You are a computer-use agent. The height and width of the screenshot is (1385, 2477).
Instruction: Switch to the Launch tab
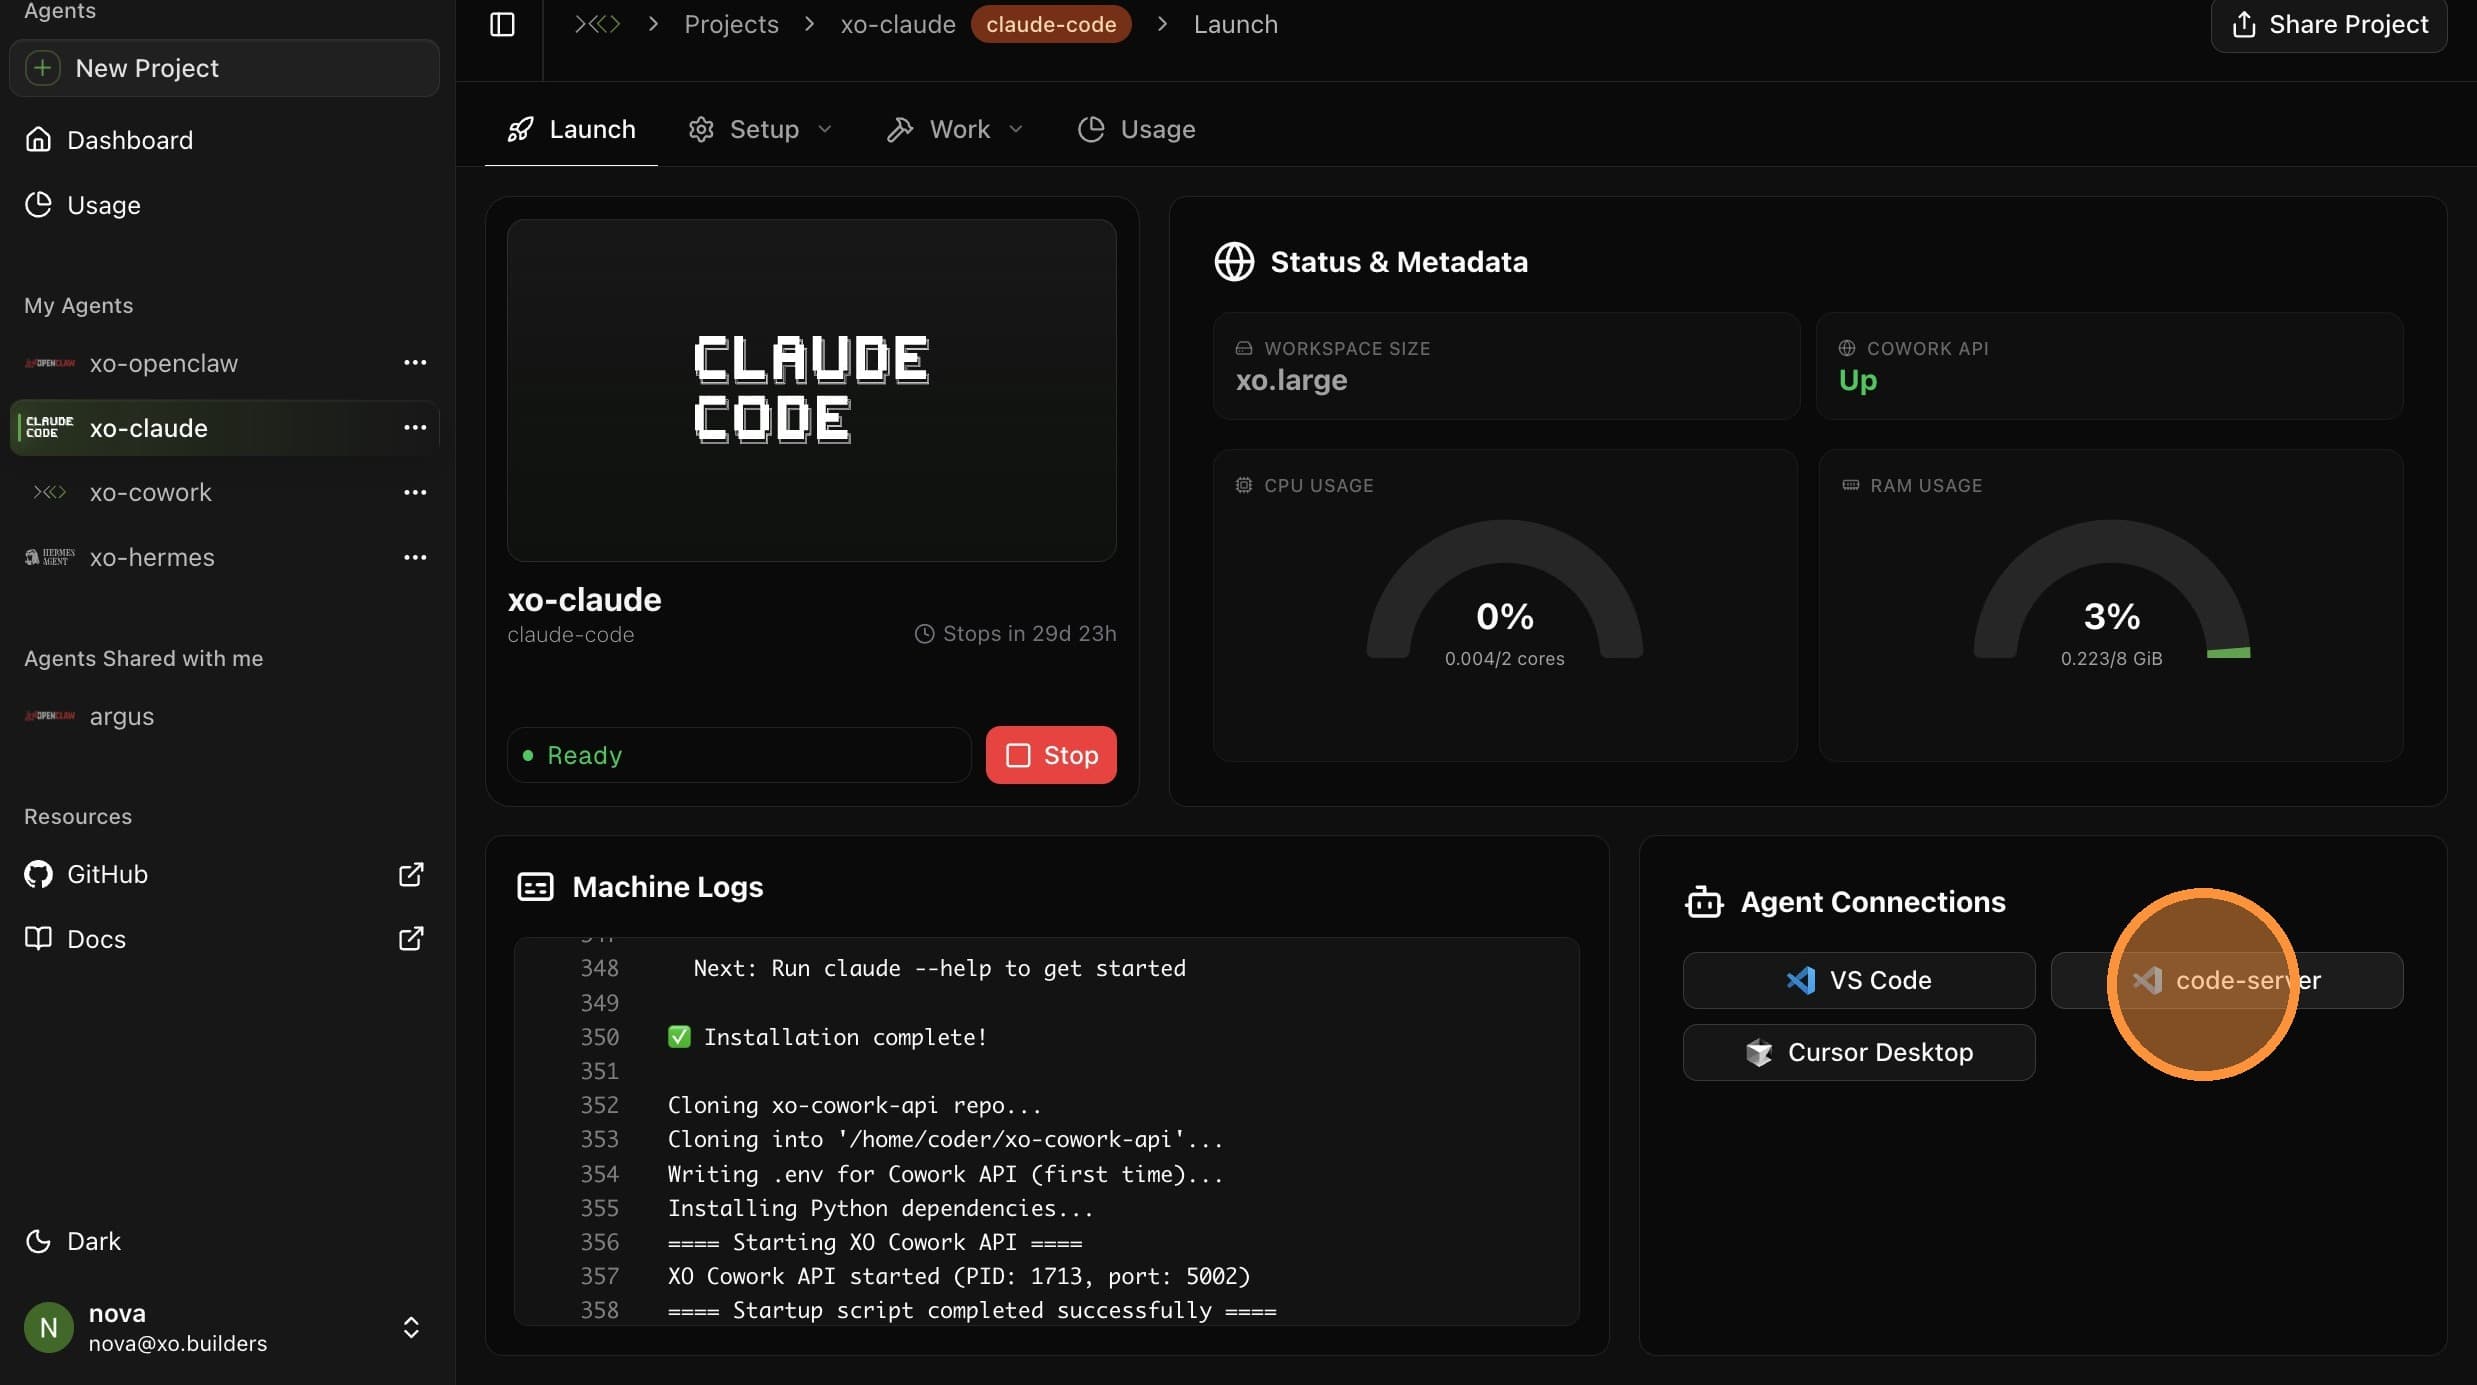(571, 129)
